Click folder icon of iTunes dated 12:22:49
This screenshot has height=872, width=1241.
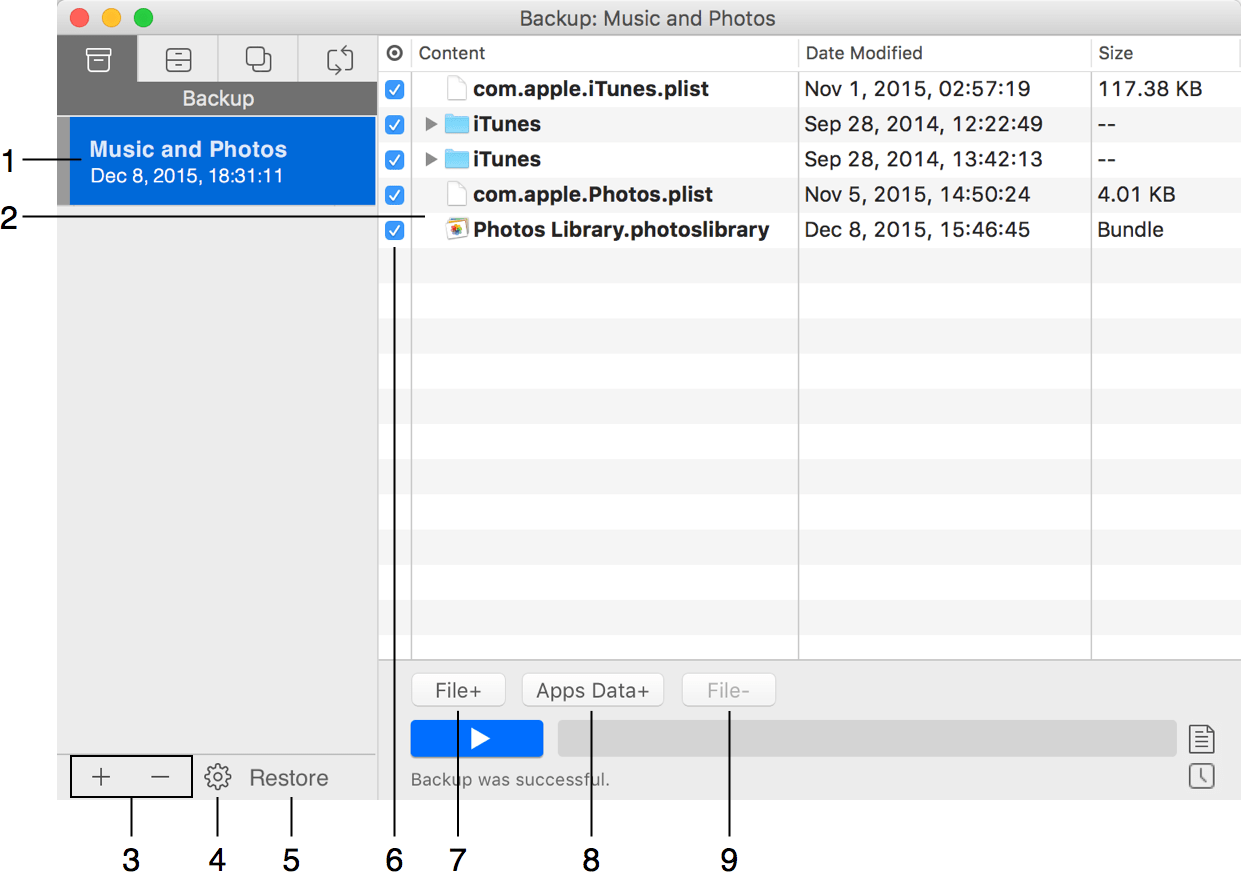[457, 124]
